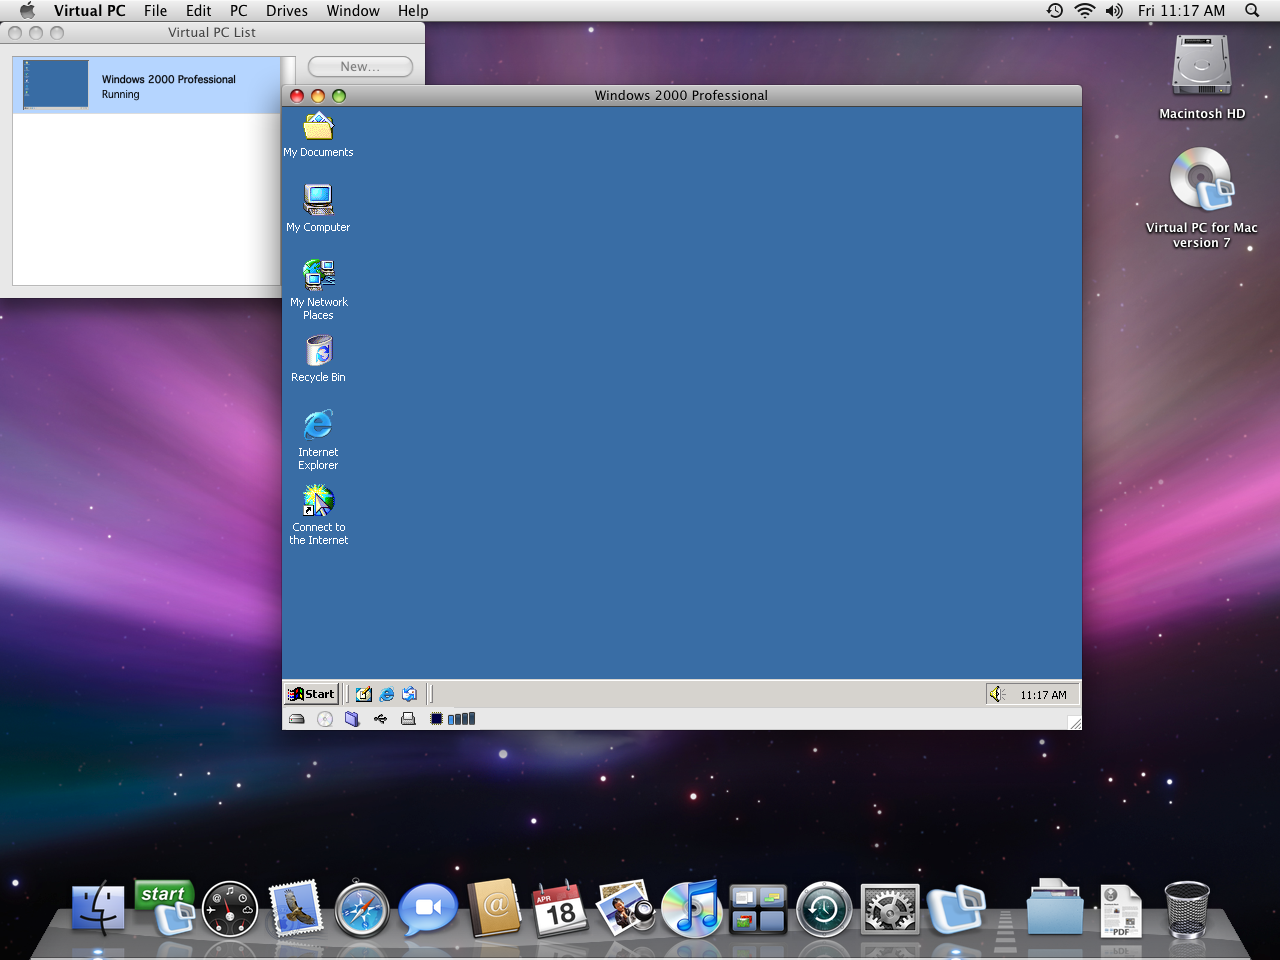The image size is (1280, 960).
Task: Open the File menu
Action: (x=155, y=11)
